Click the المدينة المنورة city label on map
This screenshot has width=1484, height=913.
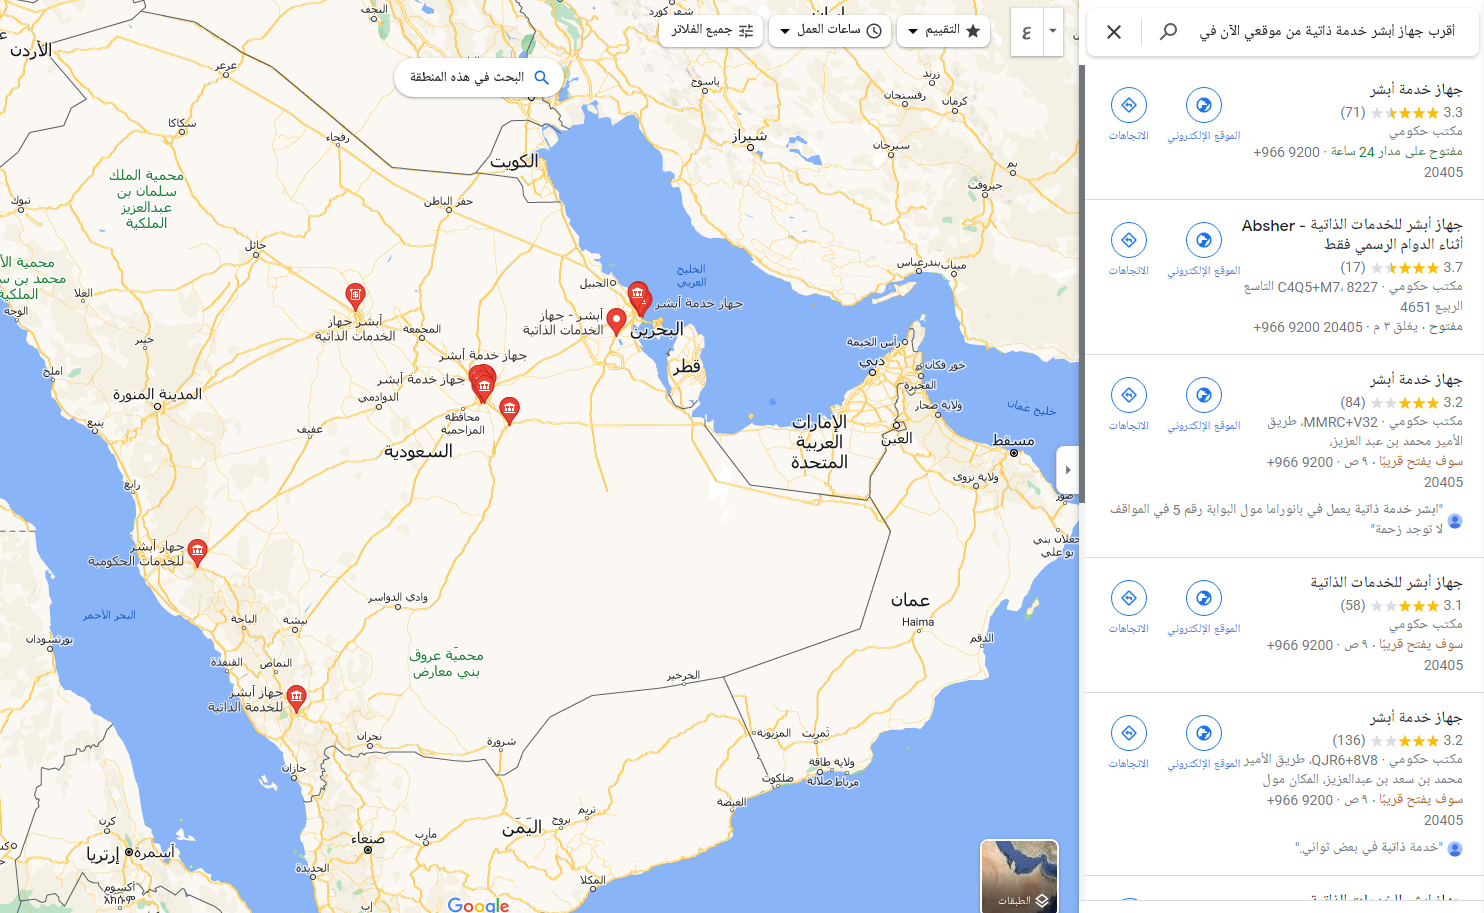[157, 394]
